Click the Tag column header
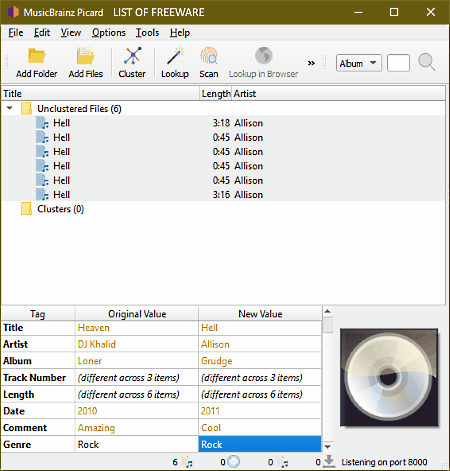 pyautogui.click(x=38, y=314)
